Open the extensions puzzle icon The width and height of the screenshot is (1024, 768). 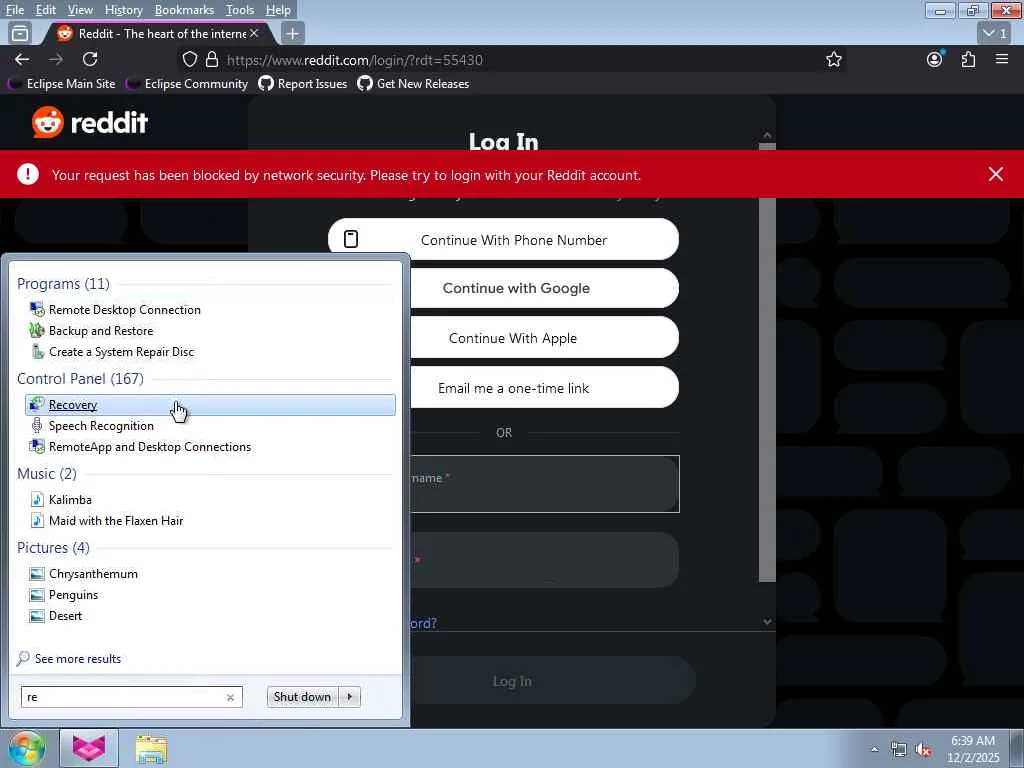pyautogui.click(x=968, y=59)
